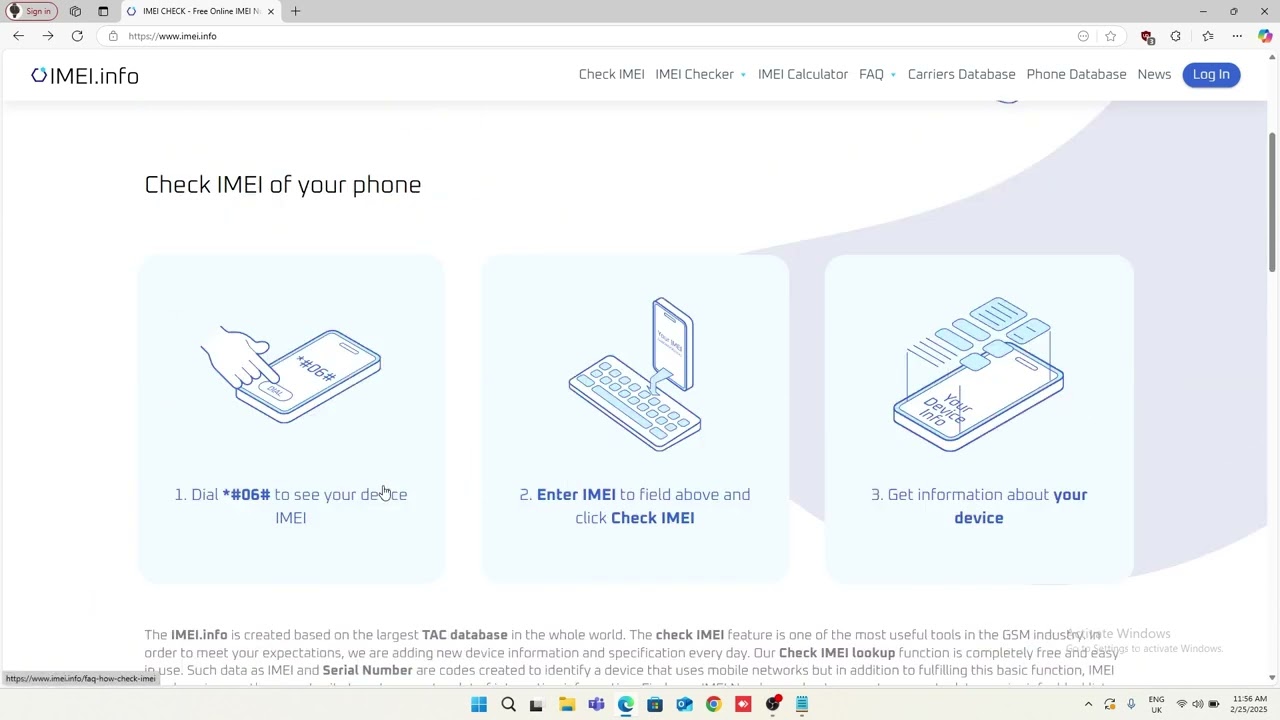Close the IMEI CHECK tab
The height and width of the screenshot is (720, 1280).
(x=270, y=11)
